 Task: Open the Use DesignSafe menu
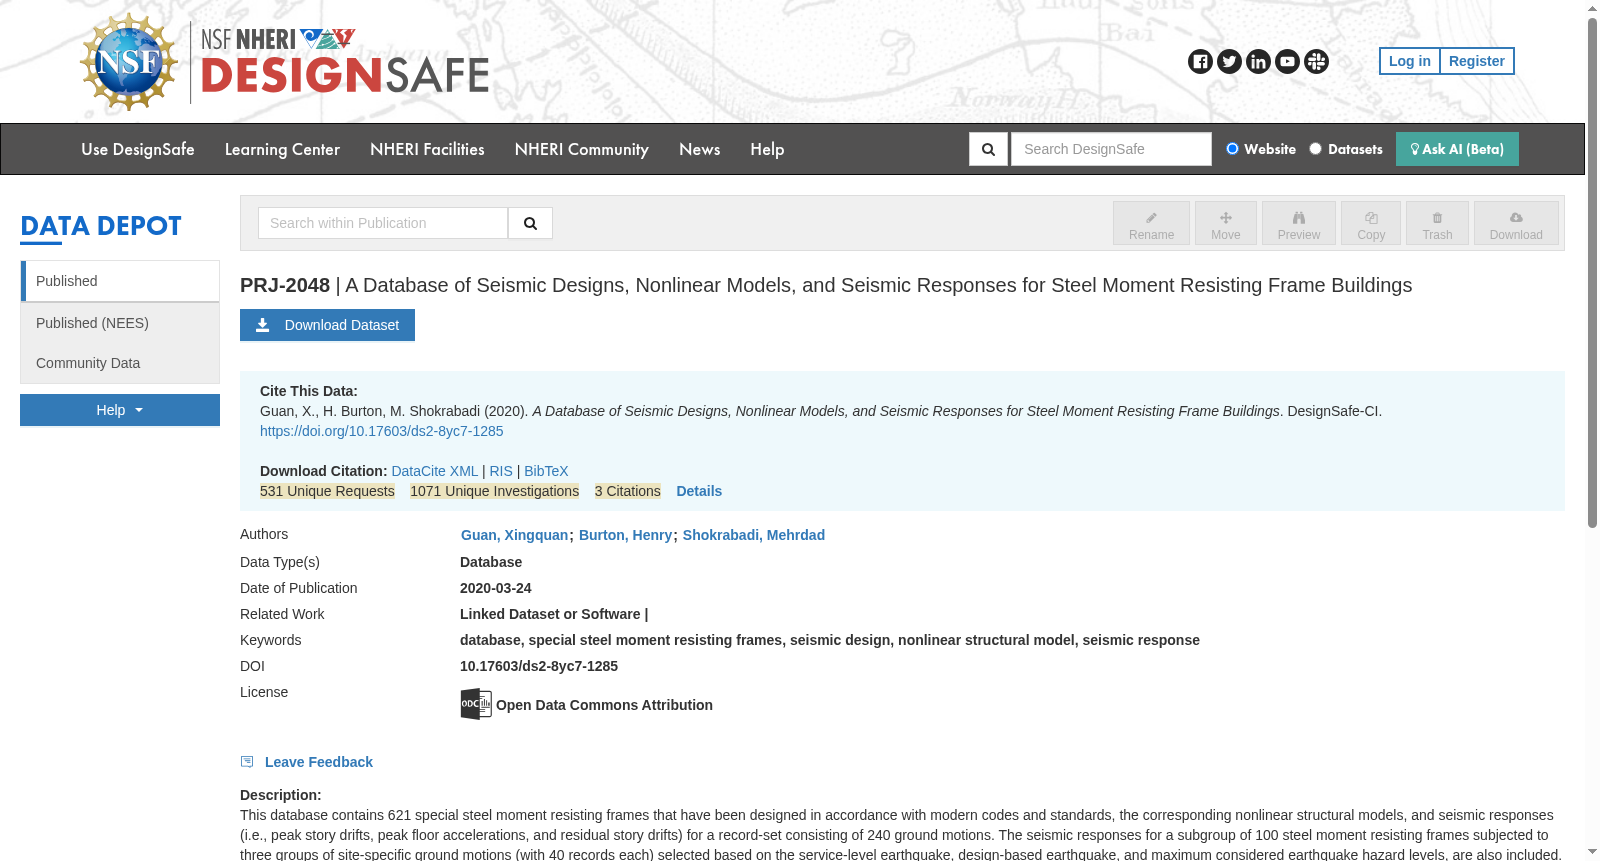pos(138,149)
